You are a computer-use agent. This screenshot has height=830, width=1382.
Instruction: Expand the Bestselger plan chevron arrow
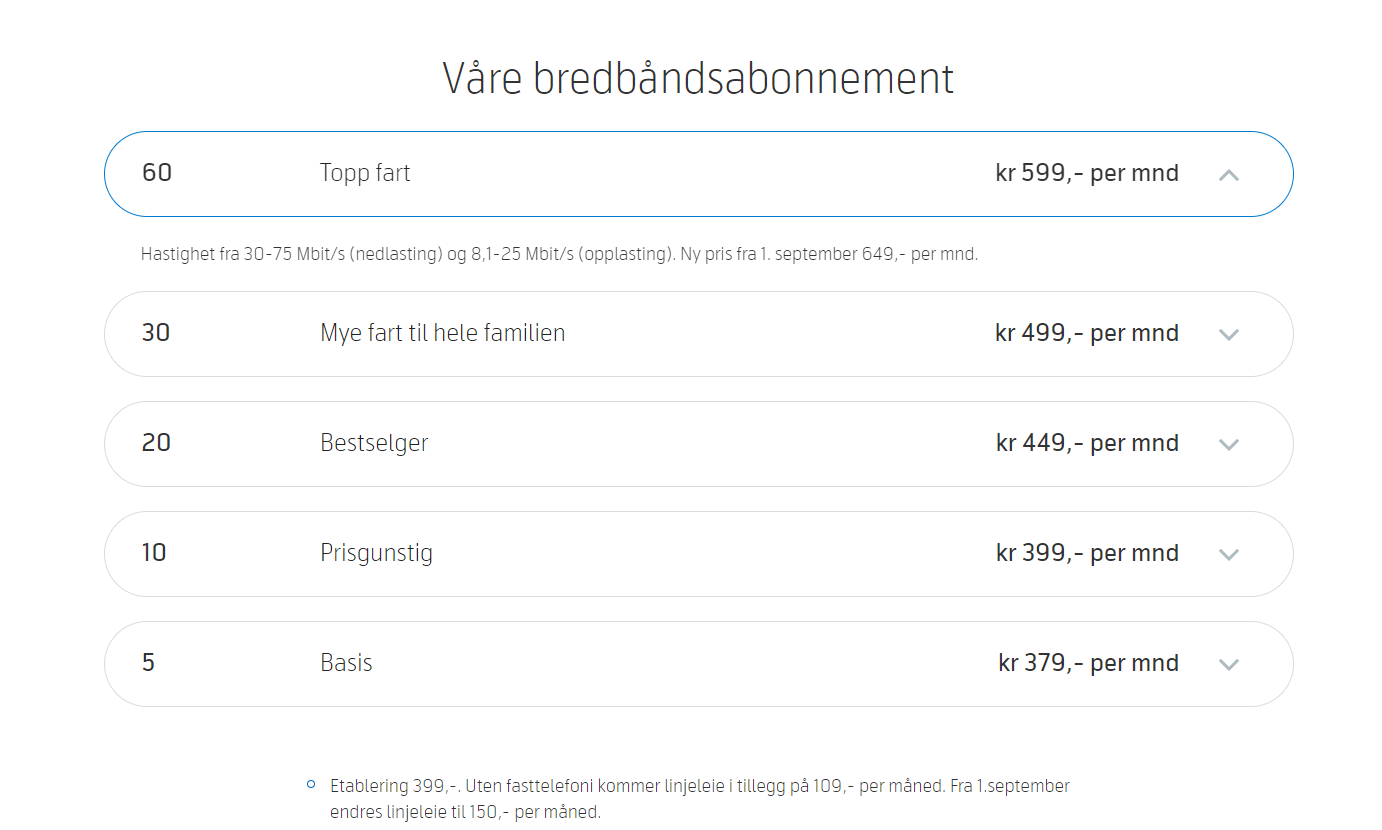pyautogui.click(x=1229, y=444)
